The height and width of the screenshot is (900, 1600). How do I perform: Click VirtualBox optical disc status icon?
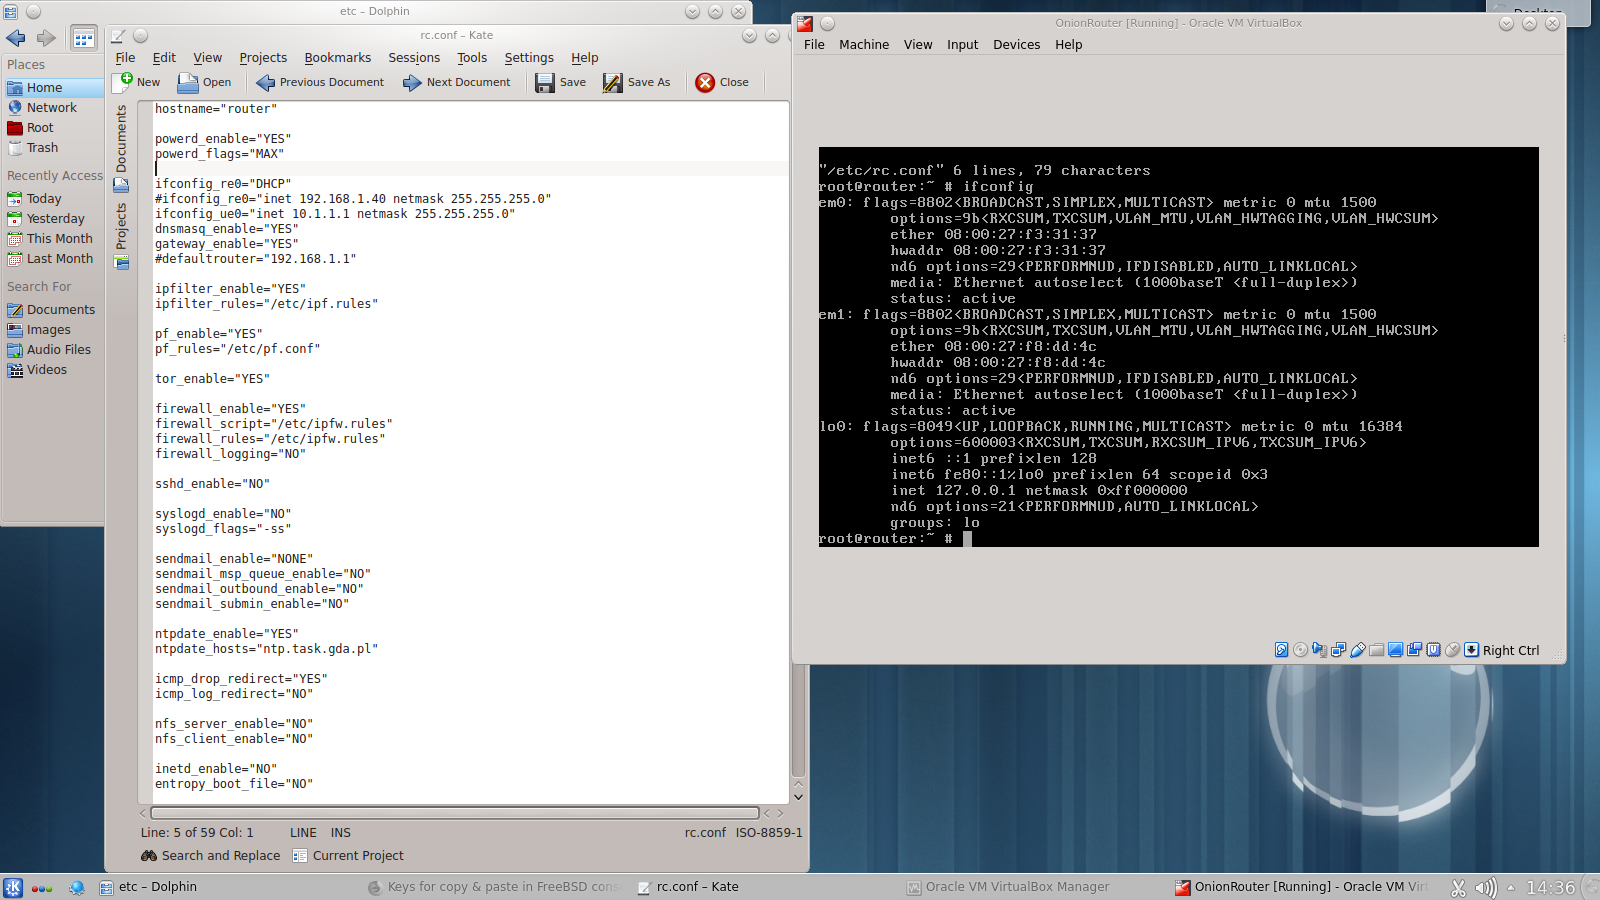(1300, 650)
